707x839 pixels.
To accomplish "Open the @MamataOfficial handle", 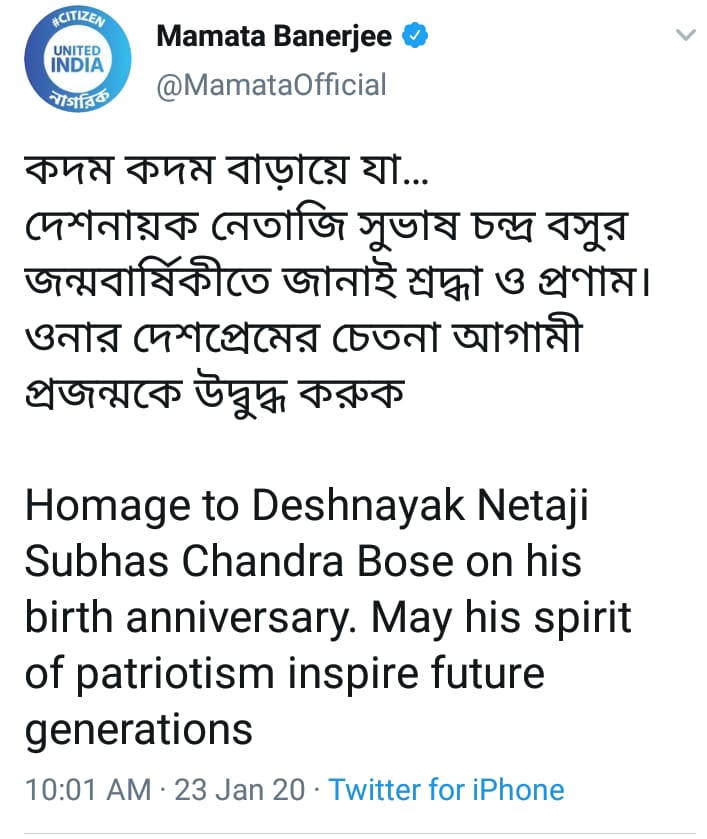I will coord(271,85).
